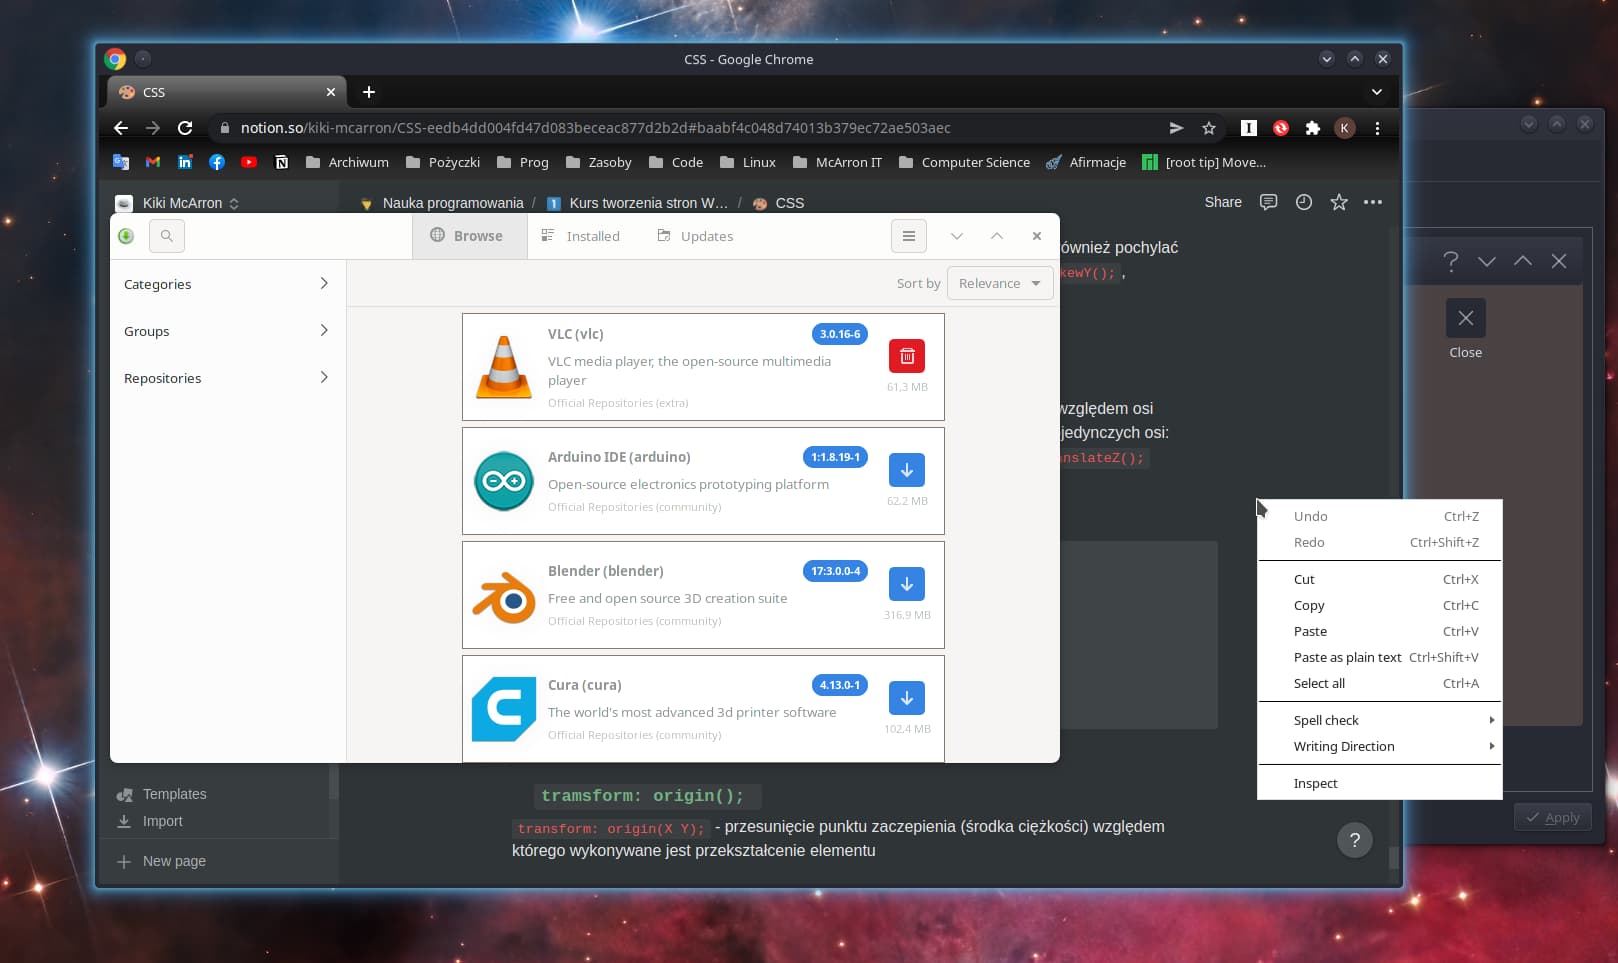Open Pamac hamburger menu
1618x963 pixels.
pyautogui.click(x=909, y=236)
